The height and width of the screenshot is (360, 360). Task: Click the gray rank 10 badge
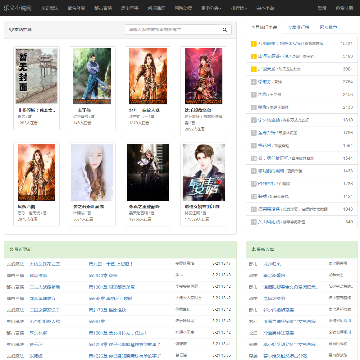click(253, 158)
